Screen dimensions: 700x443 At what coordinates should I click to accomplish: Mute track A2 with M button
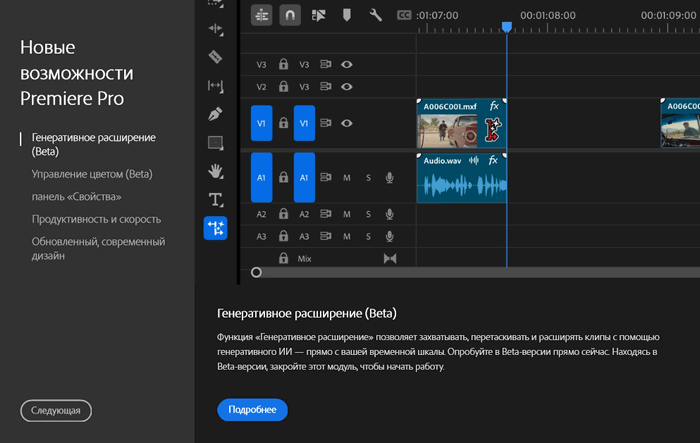347,214
